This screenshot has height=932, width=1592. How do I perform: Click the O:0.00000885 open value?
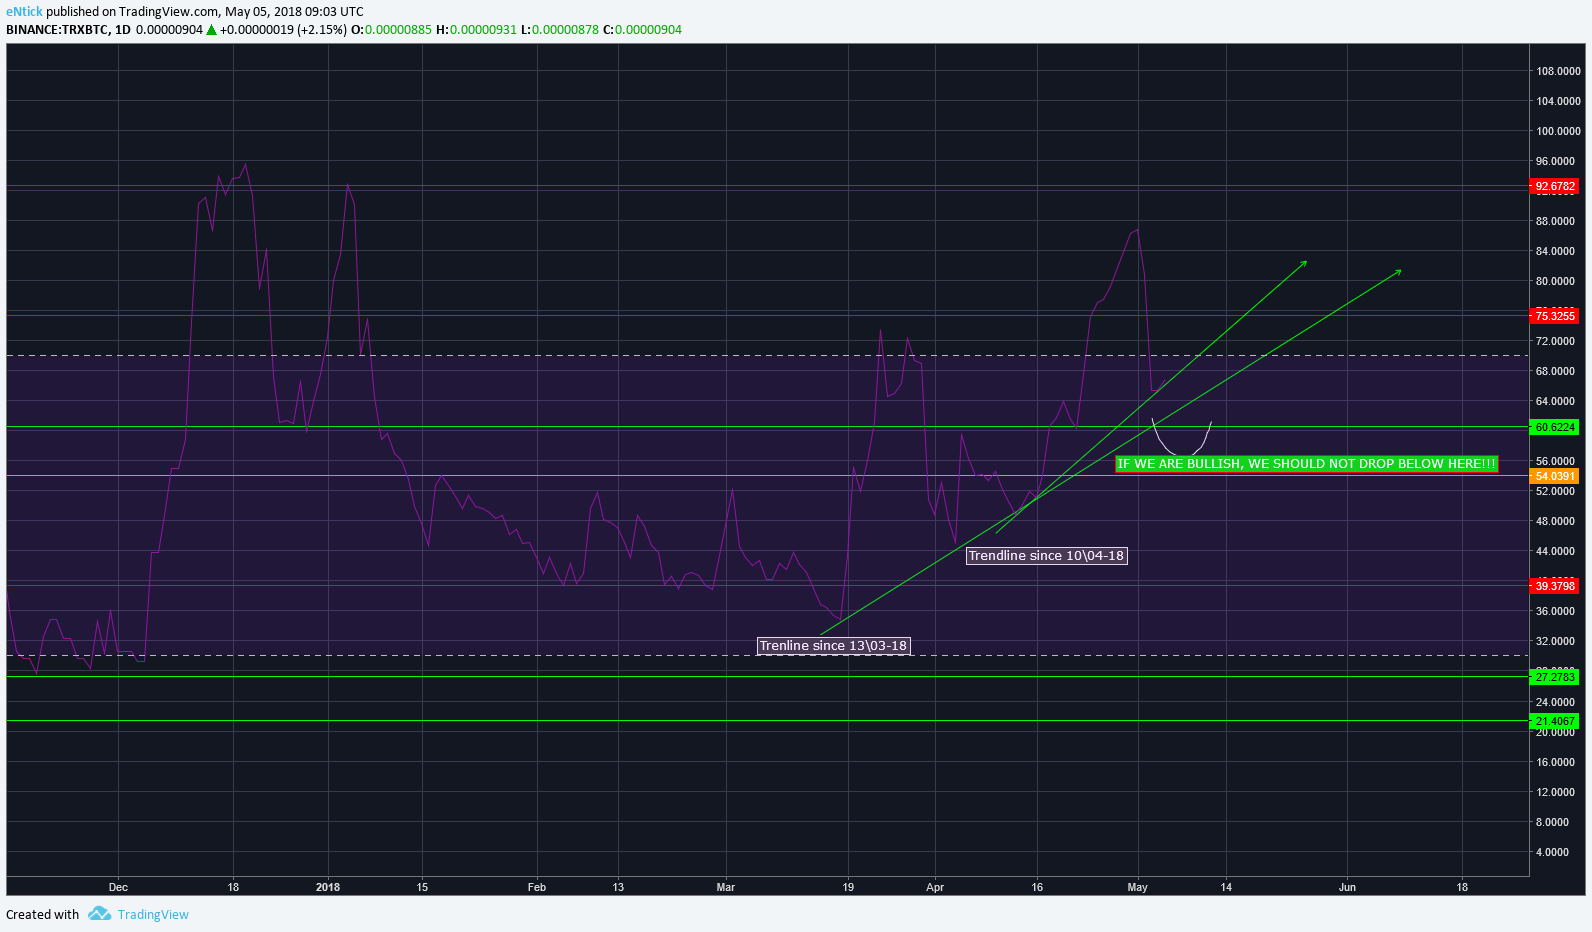pyautogui.click(x=391, y=30)
